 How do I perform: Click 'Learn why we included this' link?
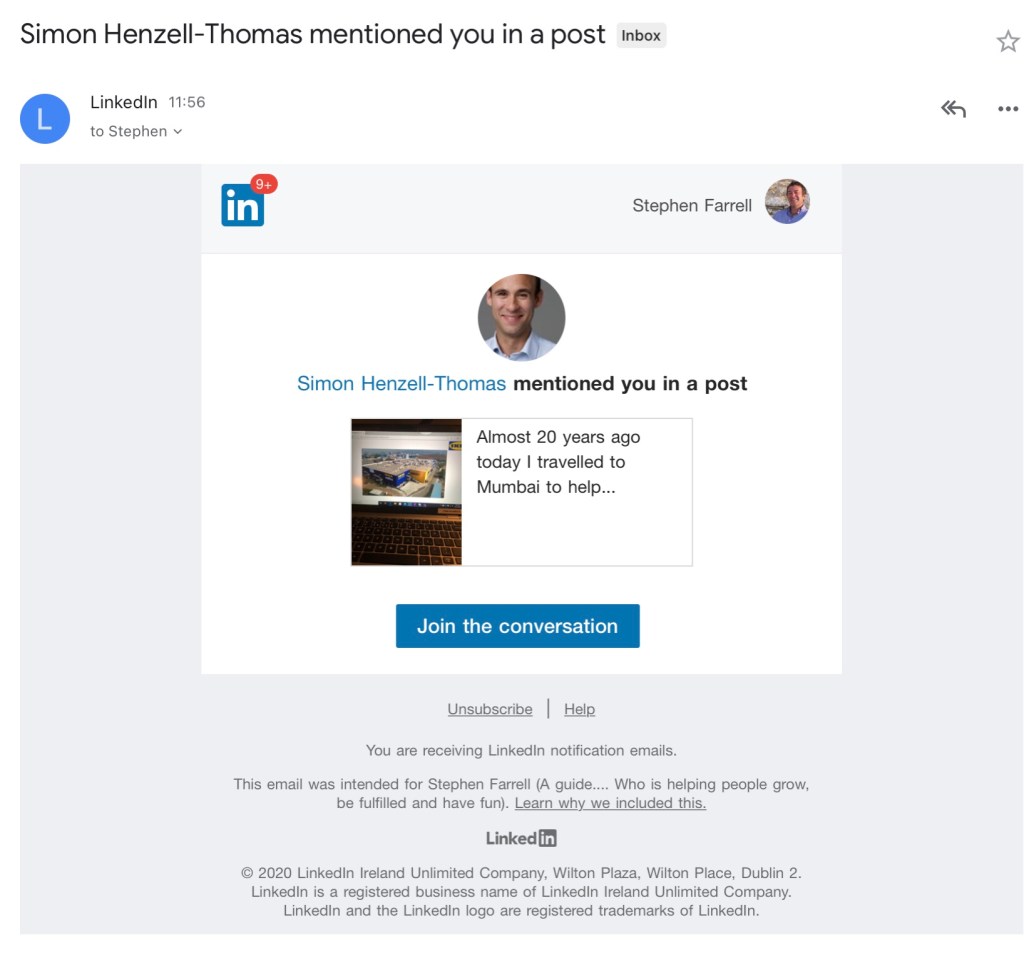coord(610,803)
